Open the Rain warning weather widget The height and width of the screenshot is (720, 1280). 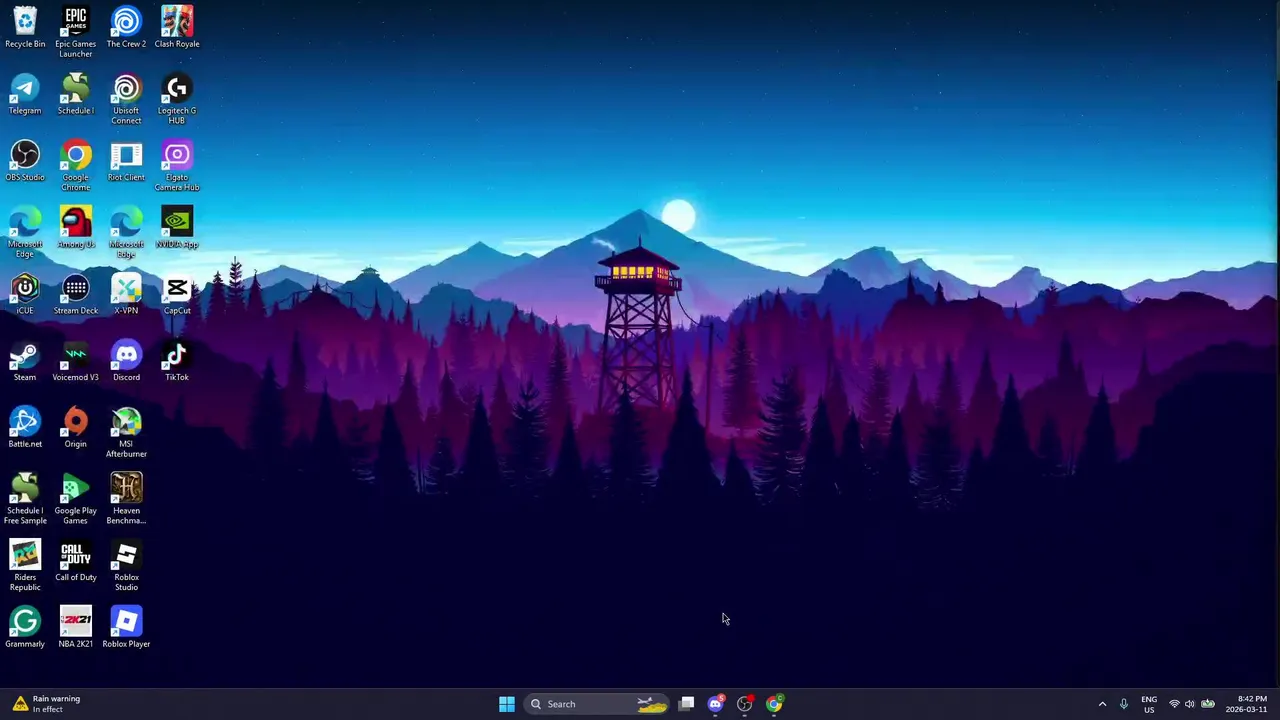coord(47,704)
